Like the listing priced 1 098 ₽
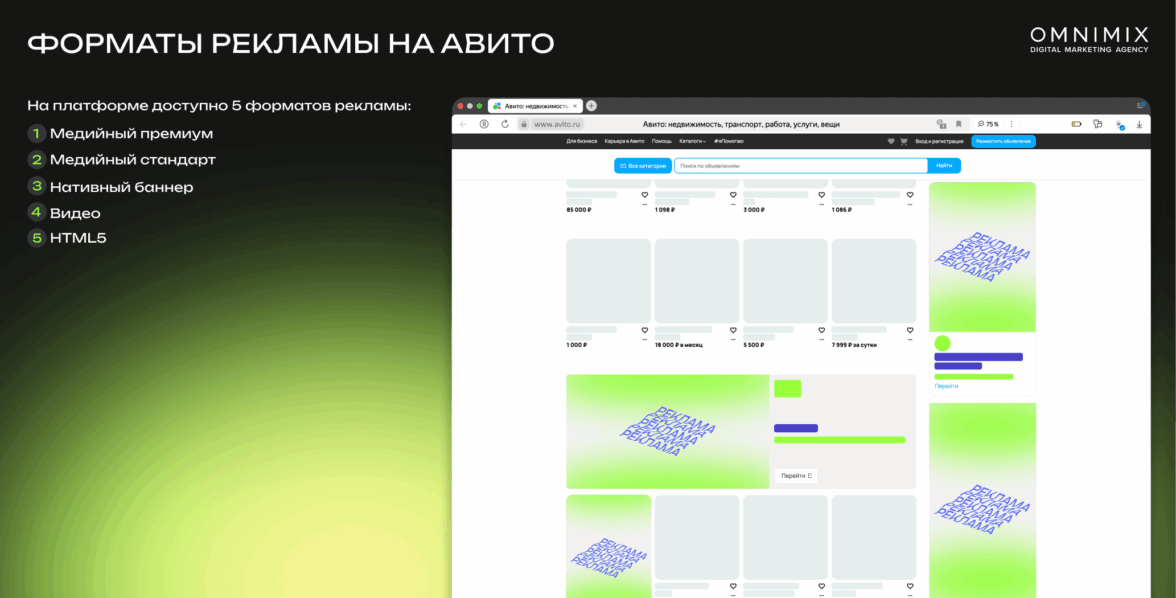The height and width of the screenshot is (598, 1176). [733, 195]
